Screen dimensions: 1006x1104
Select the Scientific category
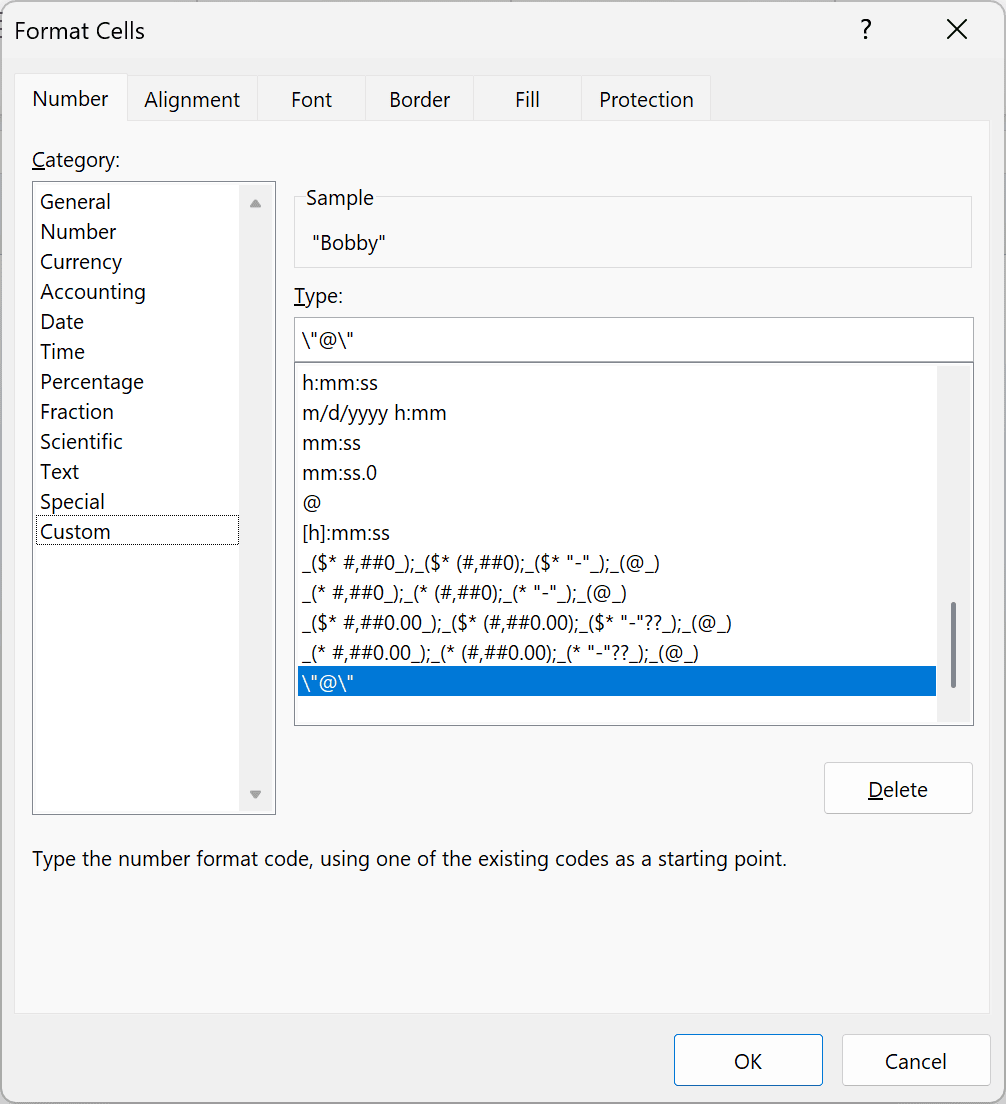point(137,441)
